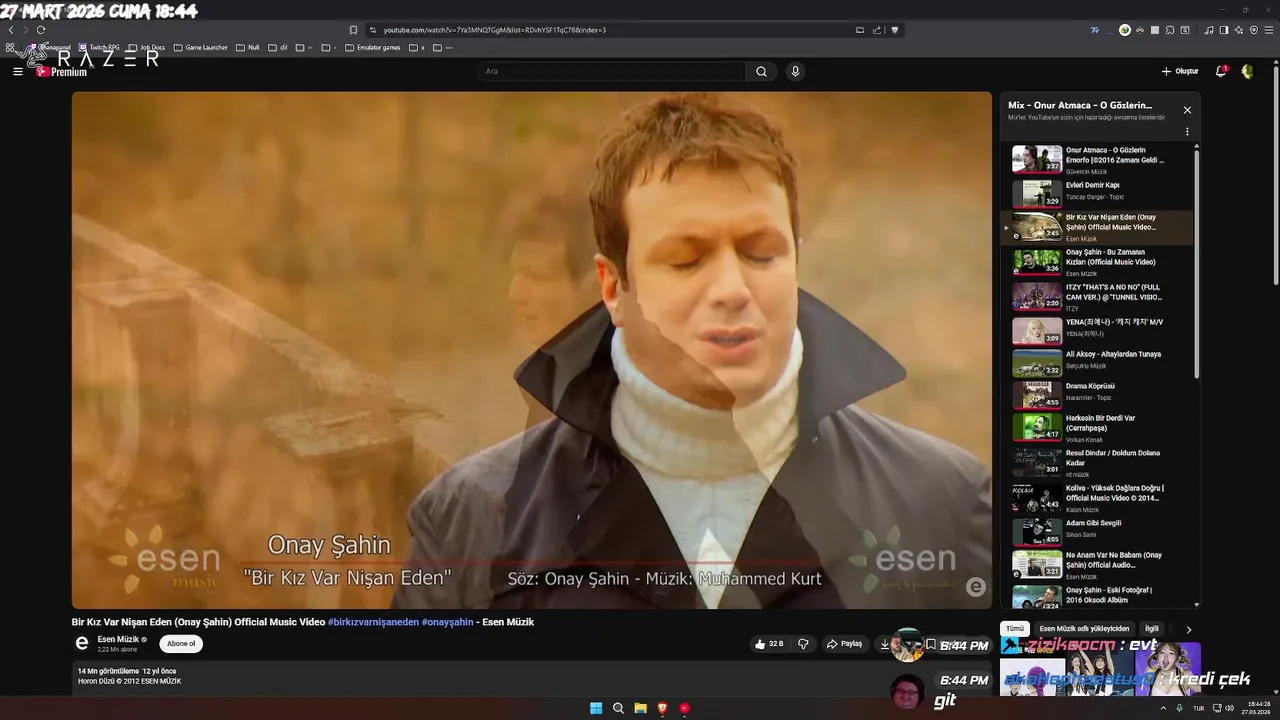
Task: Dislike the video with thumbs down
Action: 803,644
